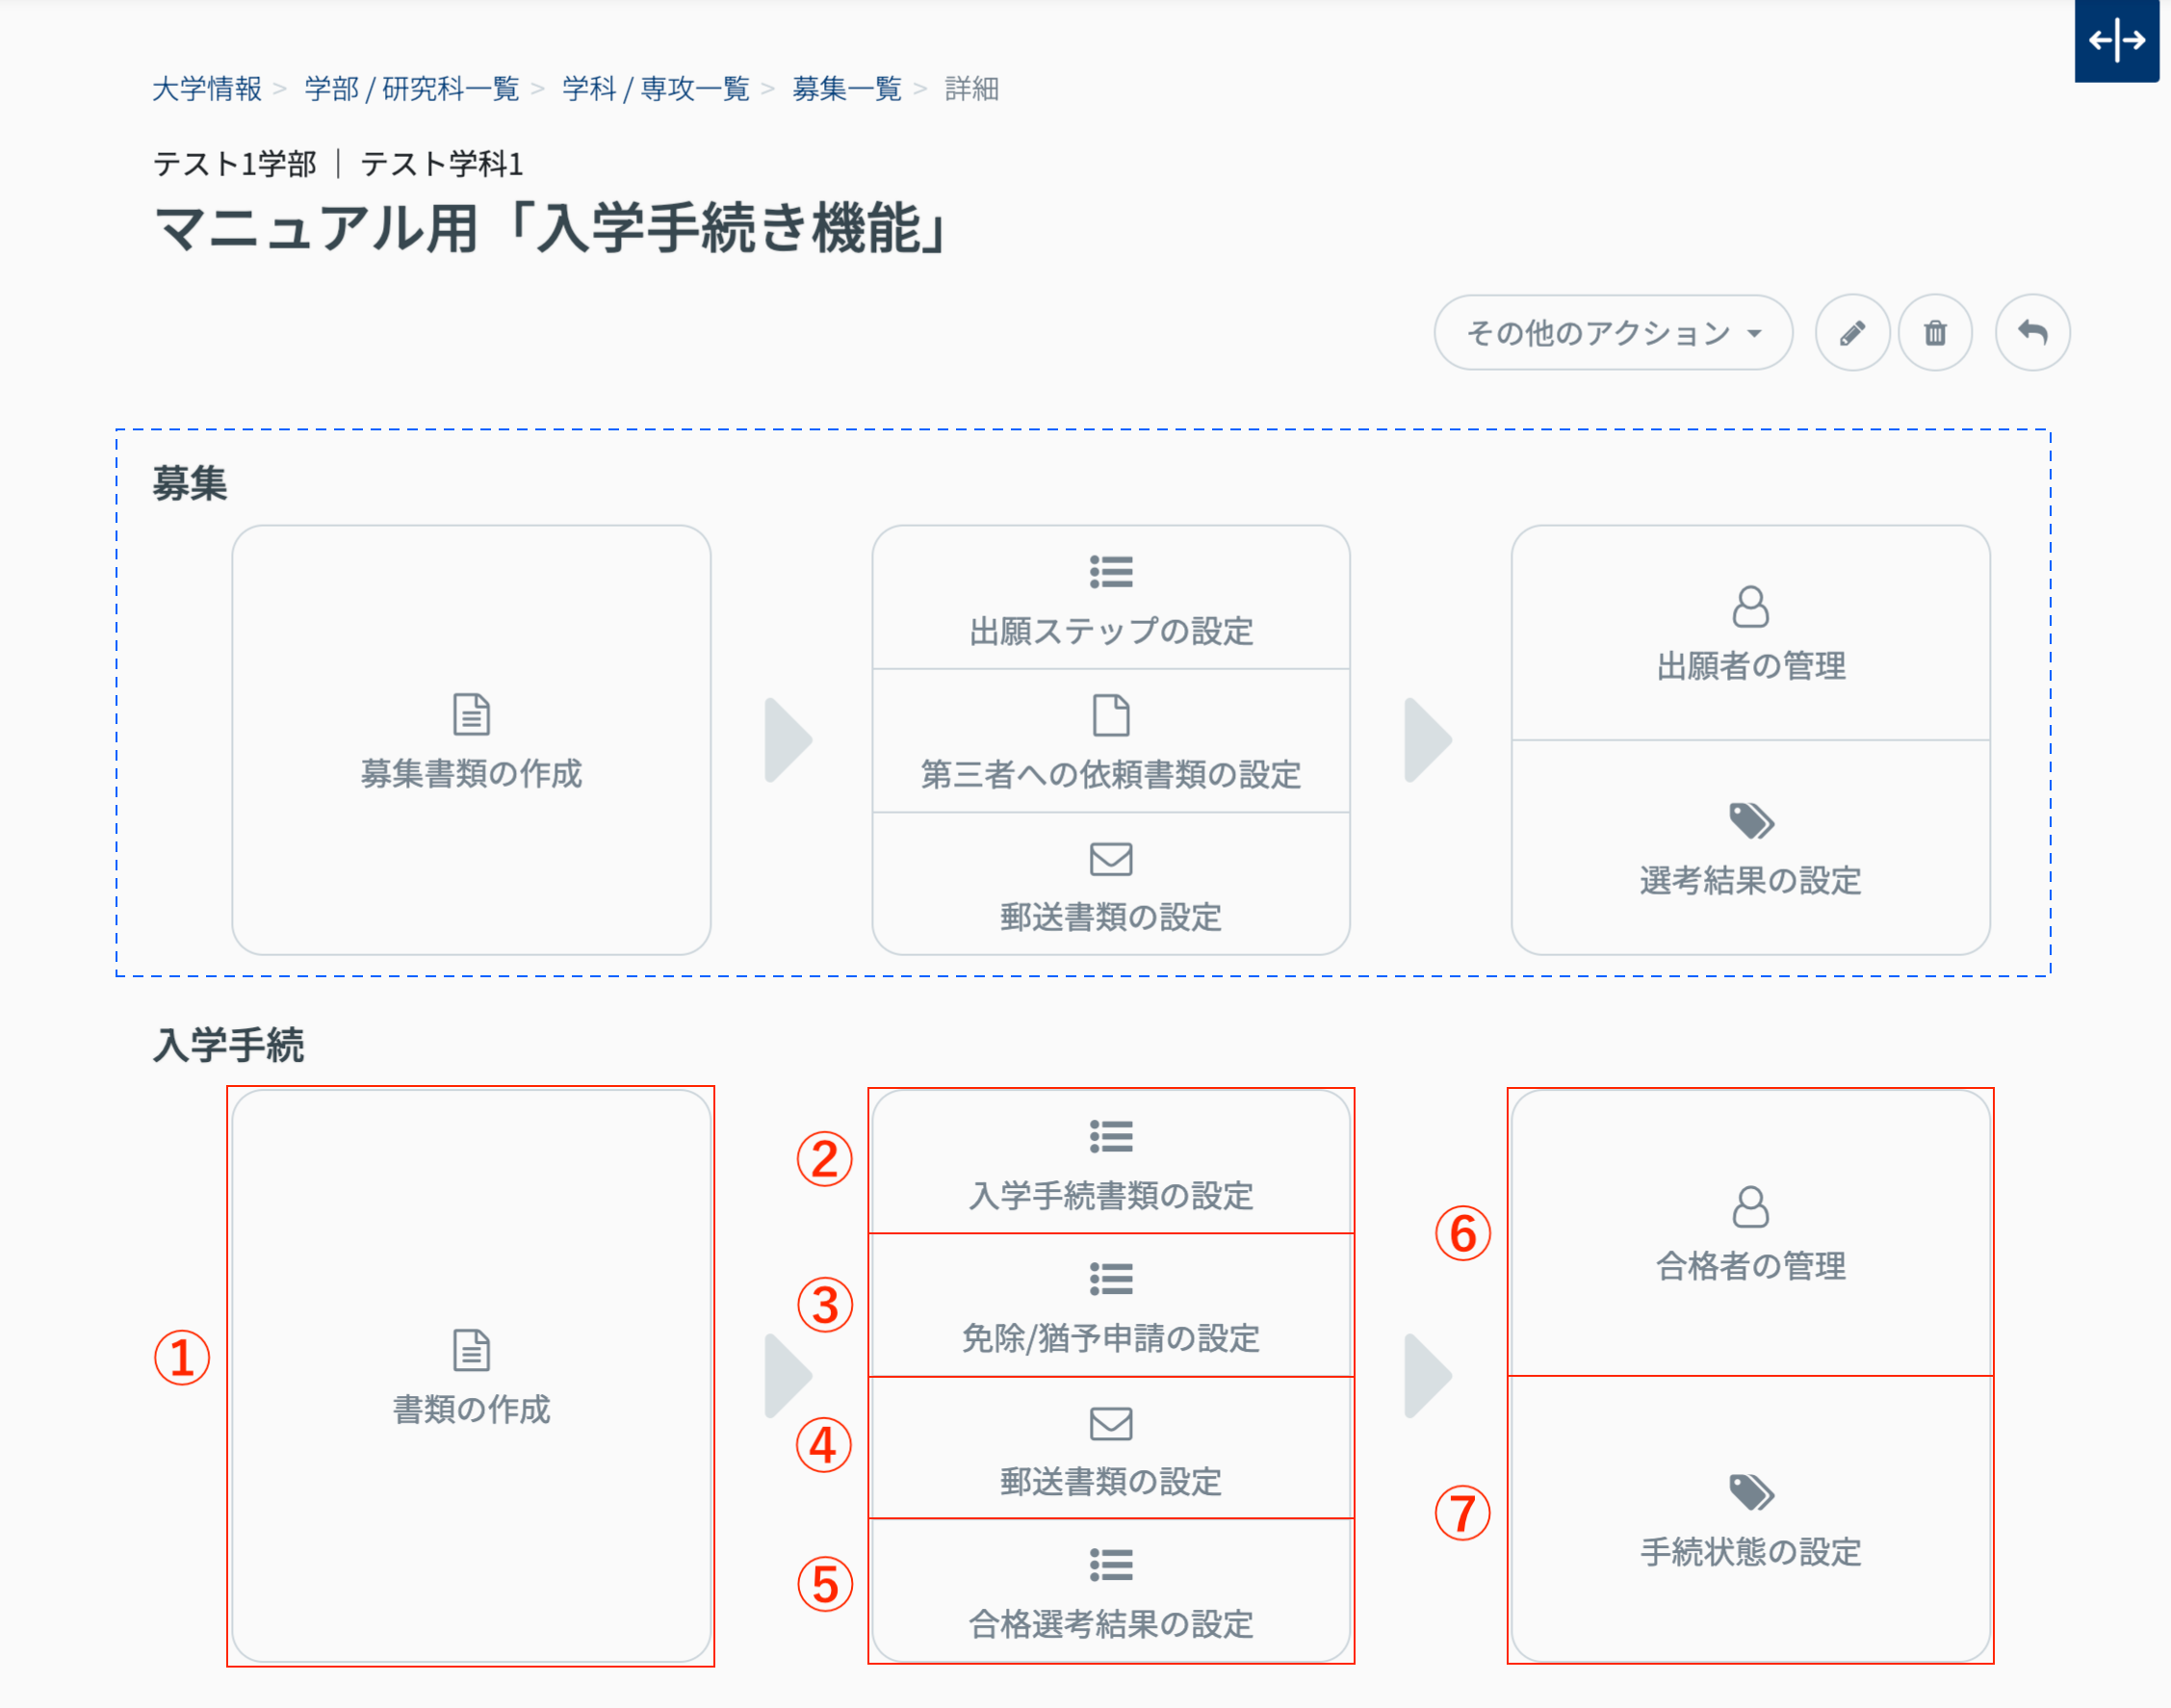Viewport: 2171px width, 1708px height.
Task: Go to 大学情報 breadcrumb link
Action: pyautogui.click(x=207, y=89)
